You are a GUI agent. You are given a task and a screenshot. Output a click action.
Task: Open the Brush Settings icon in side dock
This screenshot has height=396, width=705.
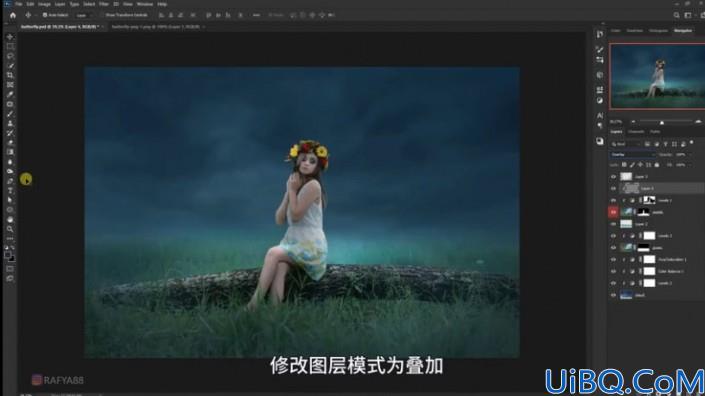(600, 49)
